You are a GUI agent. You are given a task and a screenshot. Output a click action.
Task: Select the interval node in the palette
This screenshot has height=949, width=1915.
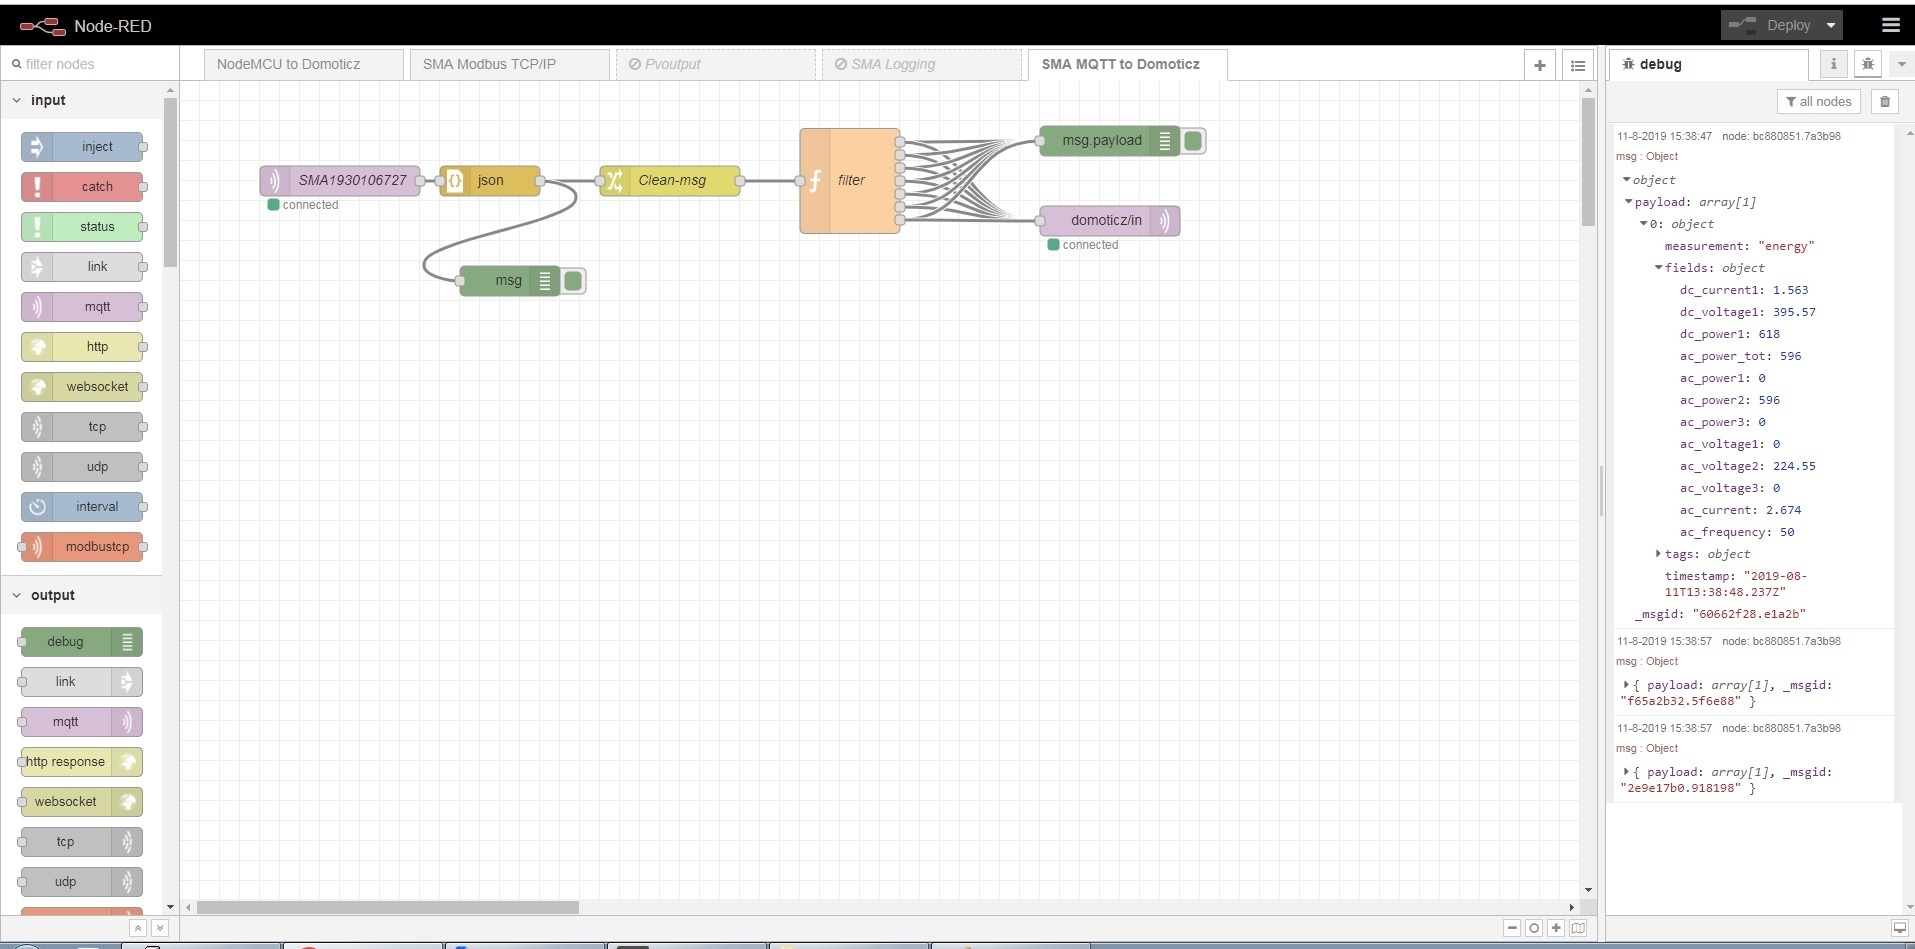pyautogui.click(x=82, y=507)
